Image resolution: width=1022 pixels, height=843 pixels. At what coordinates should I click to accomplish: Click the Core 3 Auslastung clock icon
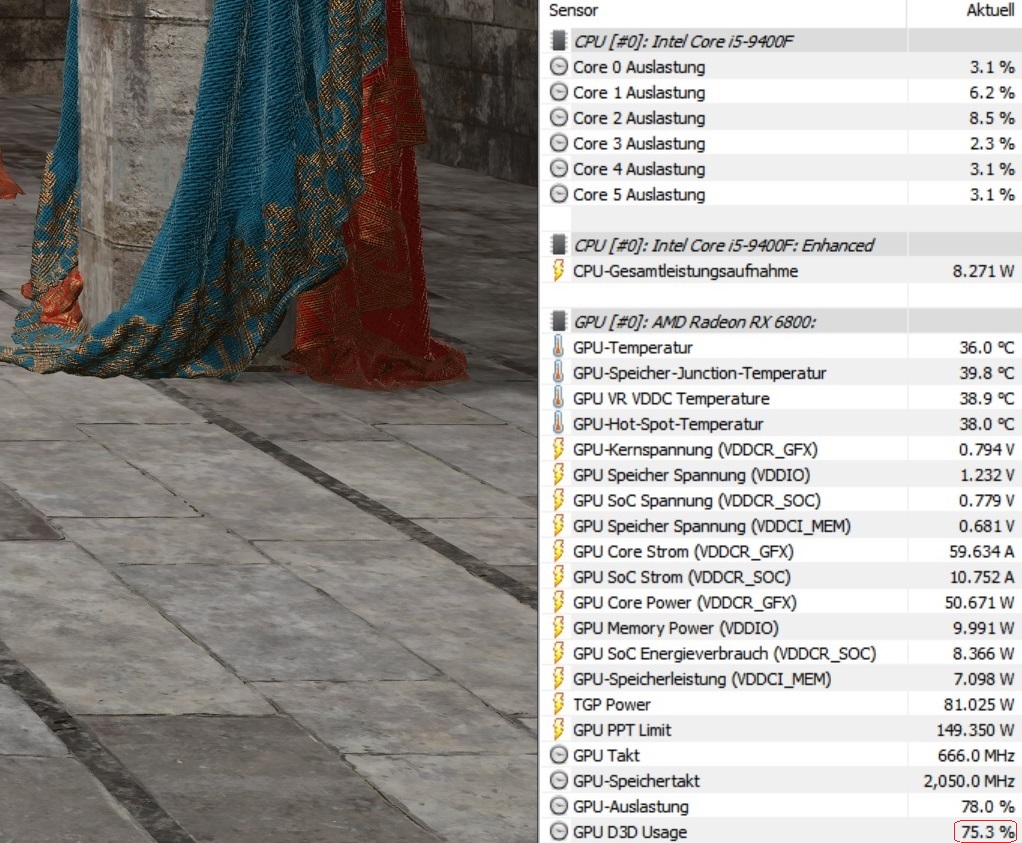(559, 143)
